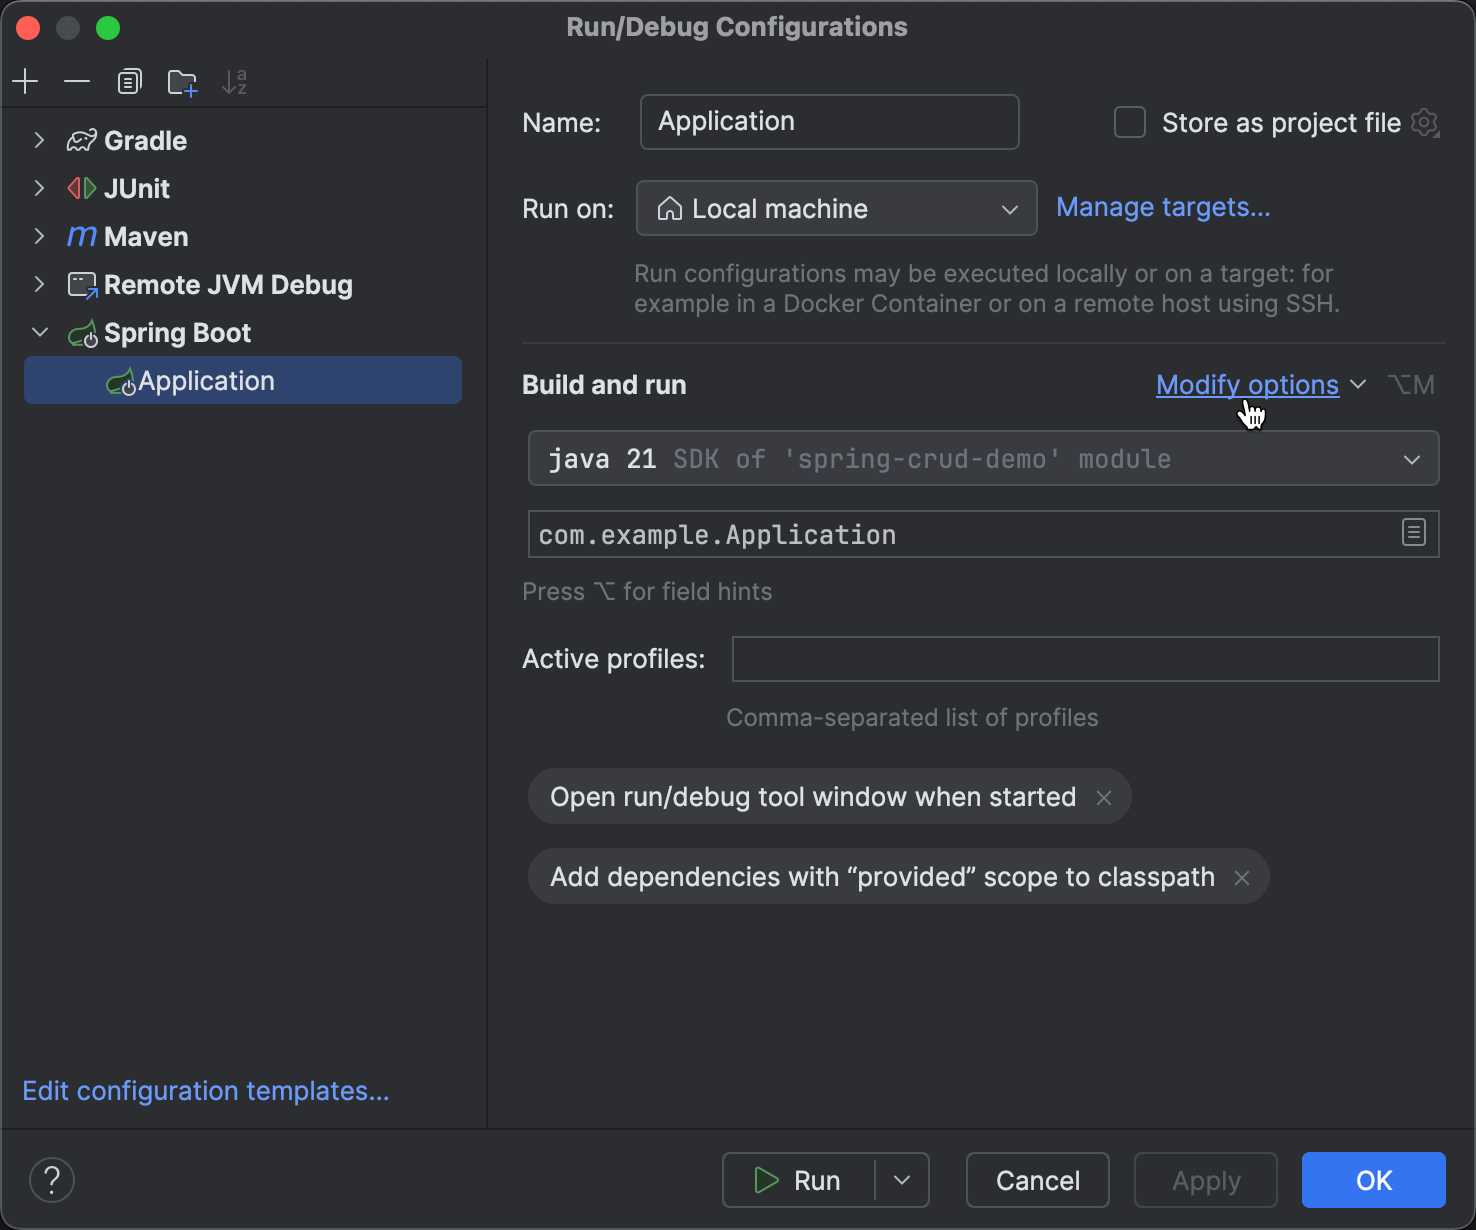Open the Store as project file gear settings

point(1424,122)
